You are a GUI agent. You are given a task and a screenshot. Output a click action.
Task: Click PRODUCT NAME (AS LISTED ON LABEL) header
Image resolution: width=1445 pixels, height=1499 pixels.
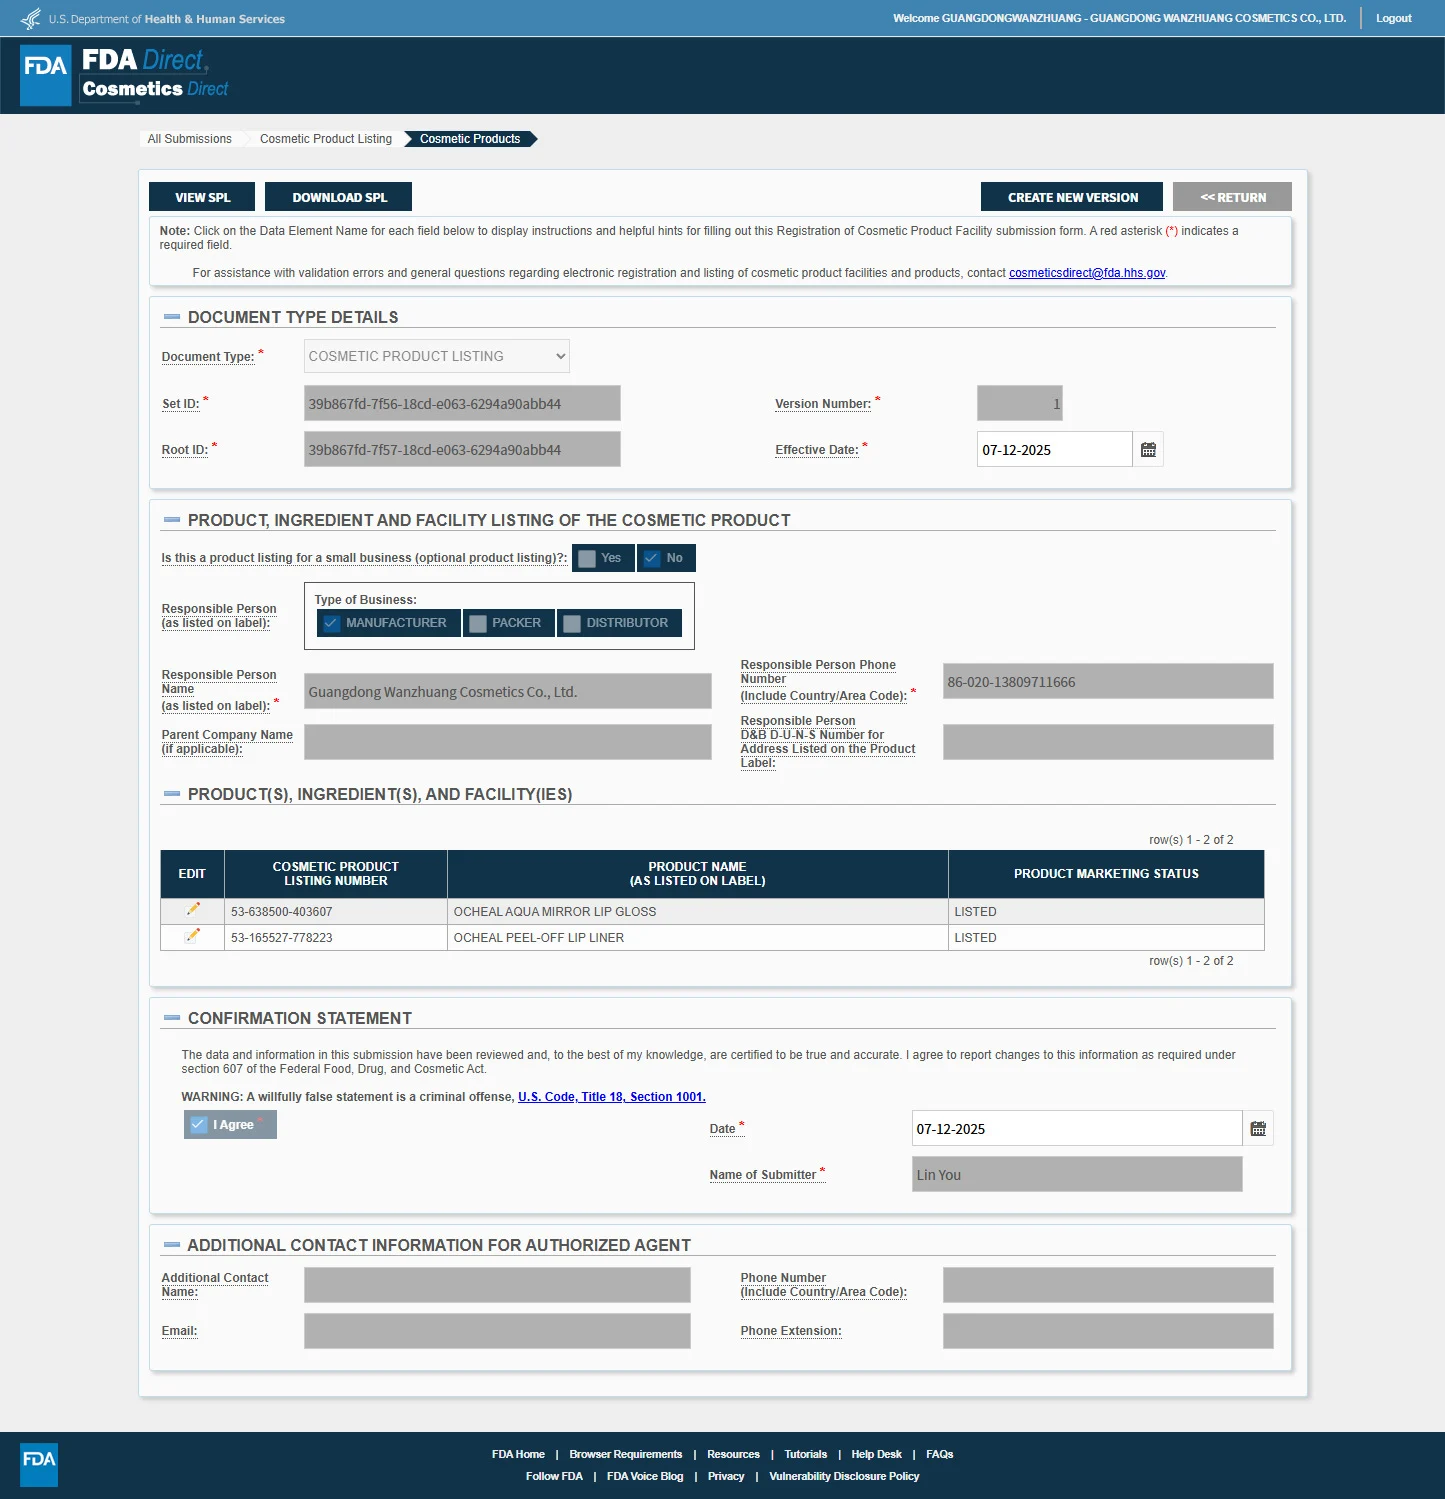pyautogui.click(x=698, y=874)
